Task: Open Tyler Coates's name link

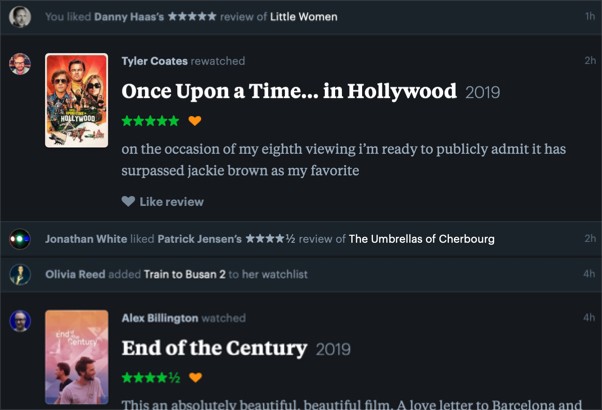Action: point(154,61)
